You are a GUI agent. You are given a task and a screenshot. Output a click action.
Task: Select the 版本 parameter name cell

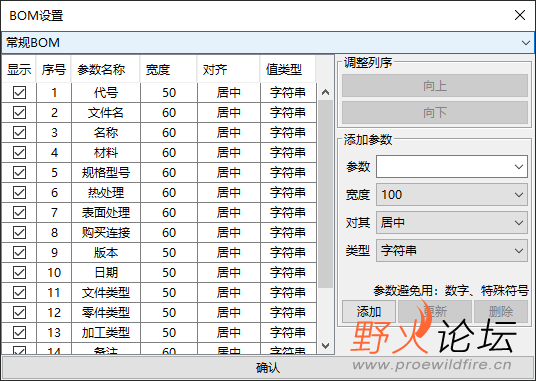[x=106, y=253]
